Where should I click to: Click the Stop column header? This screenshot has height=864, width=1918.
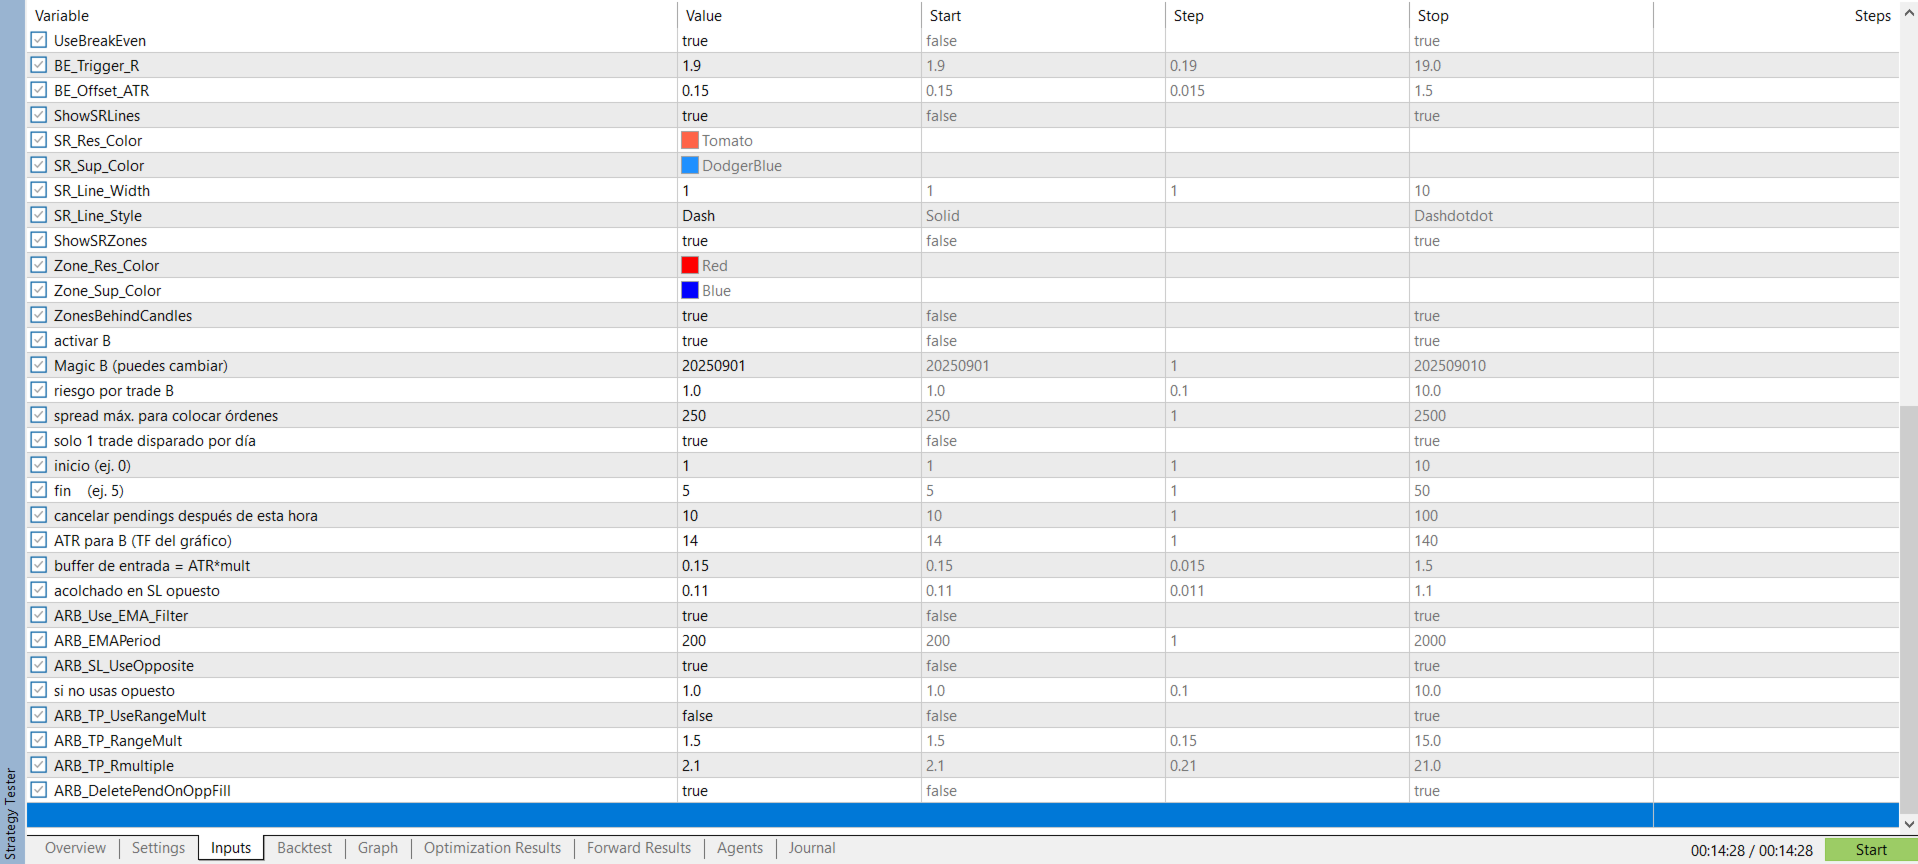[1531, 15]
